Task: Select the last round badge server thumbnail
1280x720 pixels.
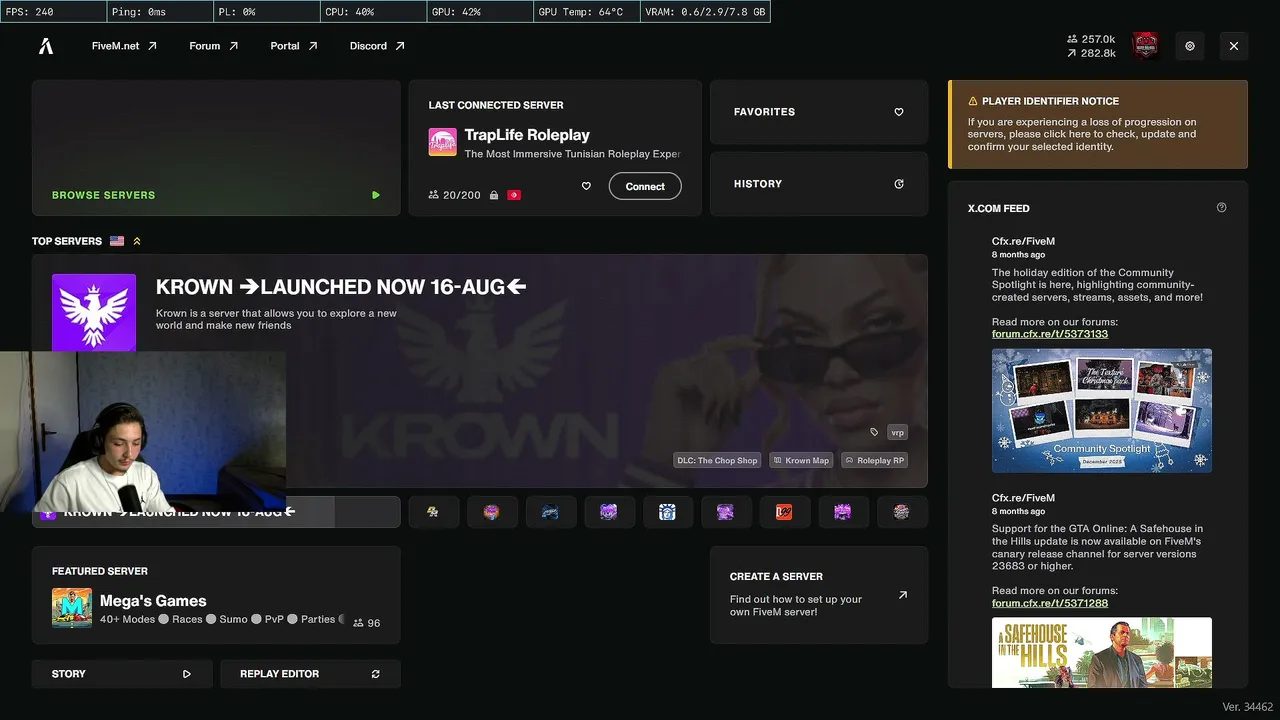Action: click(901, 512)
